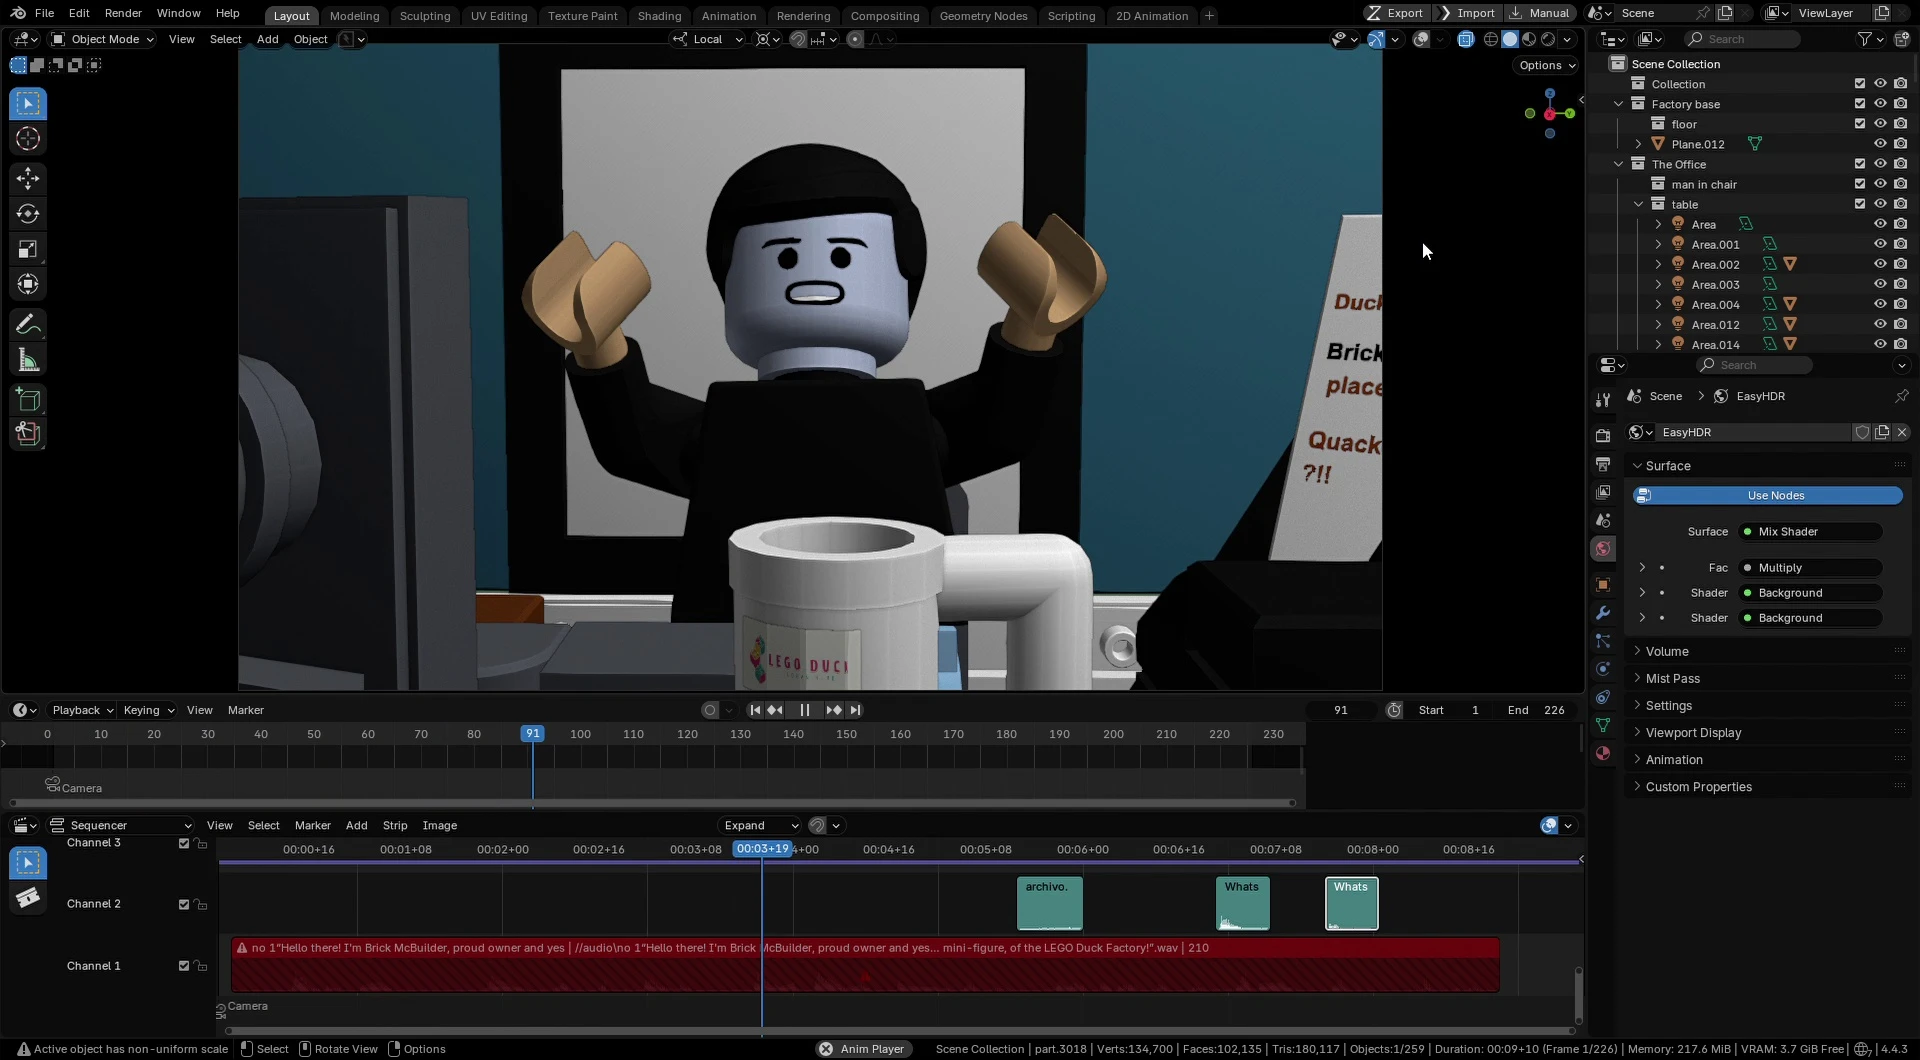Toggle auto keying record button

(x=710, y=710)
